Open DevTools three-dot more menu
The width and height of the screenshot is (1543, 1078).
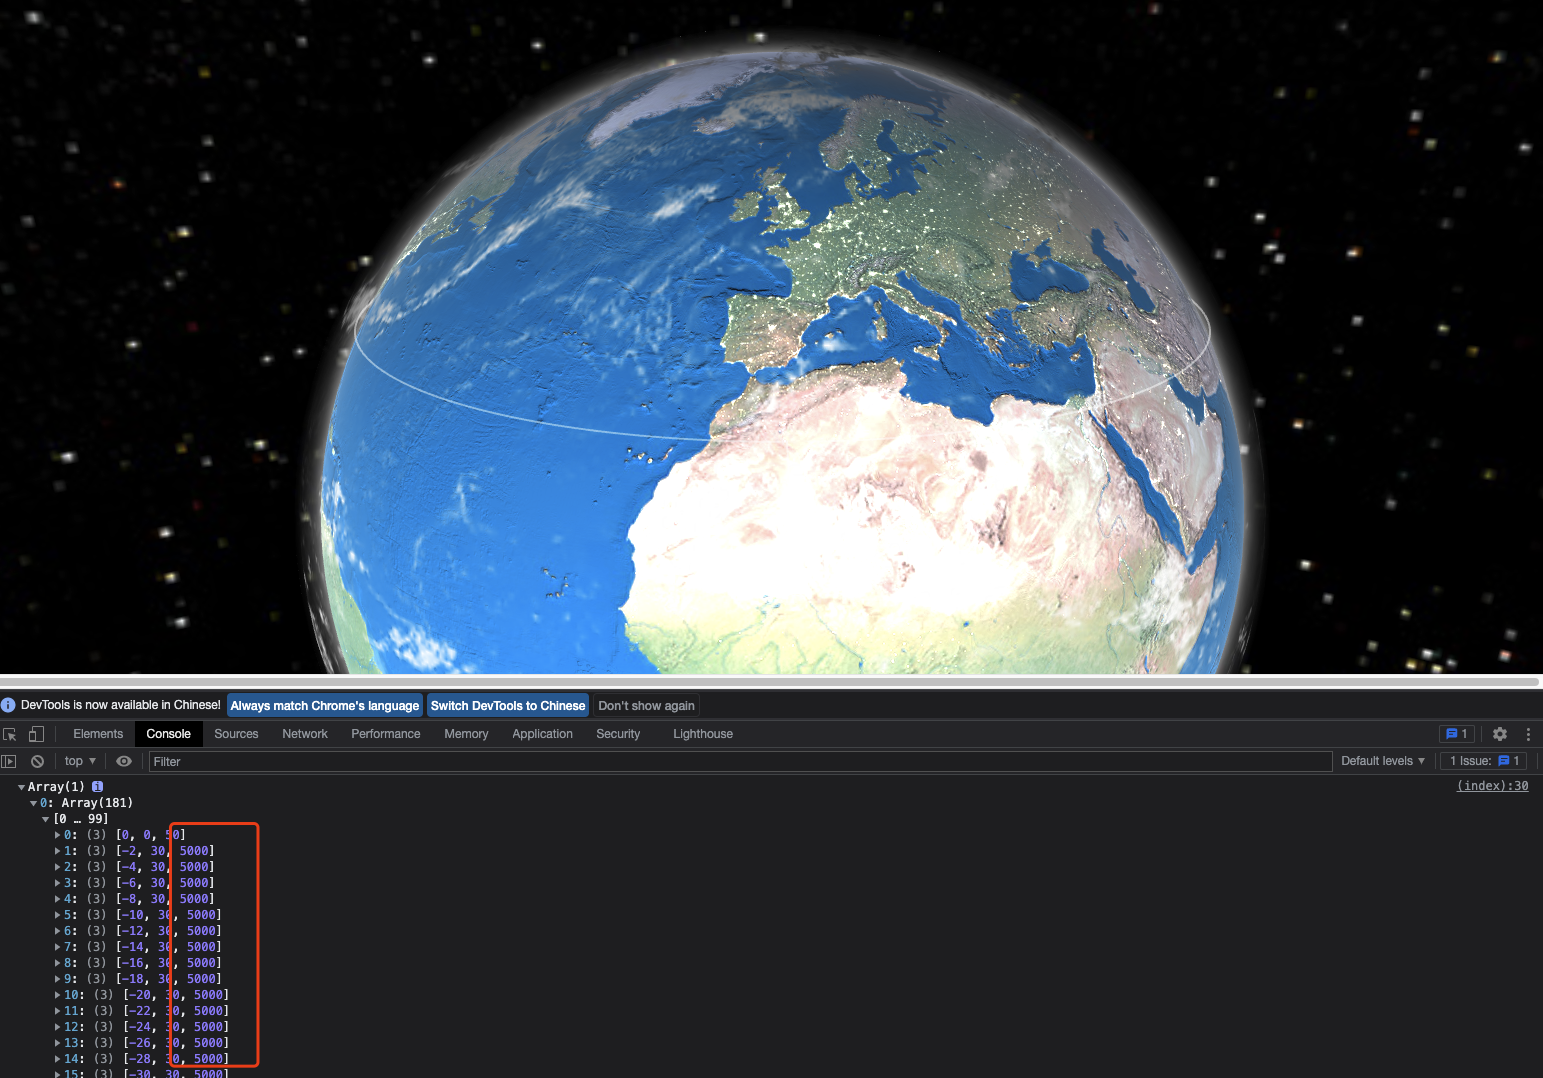(x=1528, y=734)
